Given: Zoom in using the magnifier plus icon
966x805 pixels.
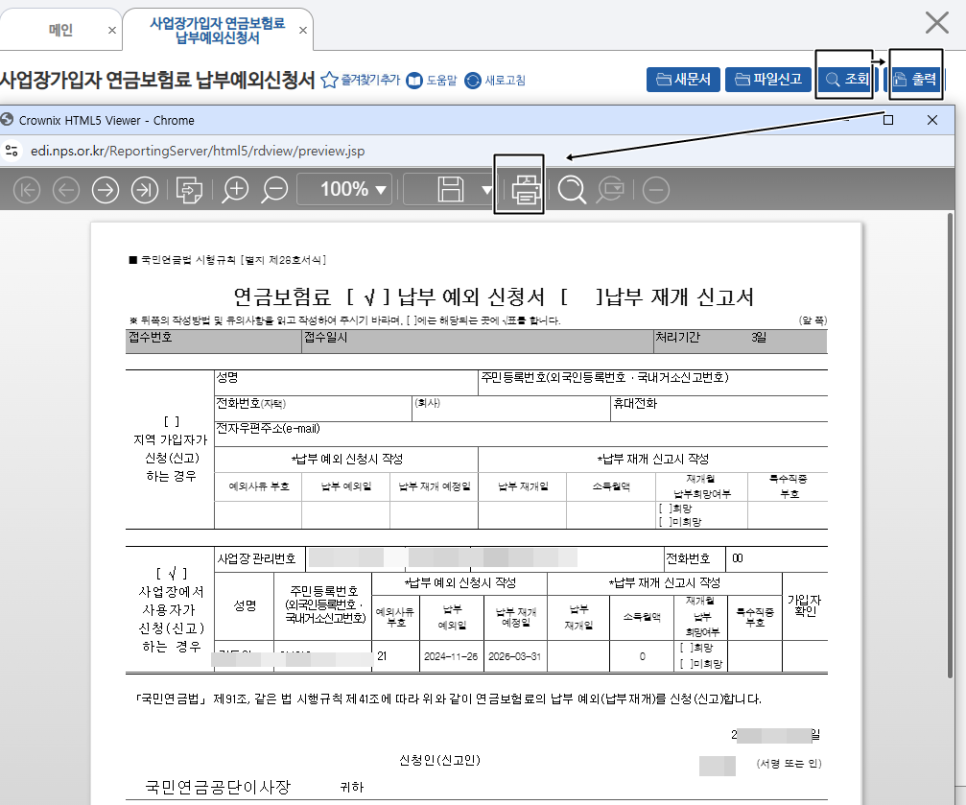Looking at the screenshot, I should (235, 189).
